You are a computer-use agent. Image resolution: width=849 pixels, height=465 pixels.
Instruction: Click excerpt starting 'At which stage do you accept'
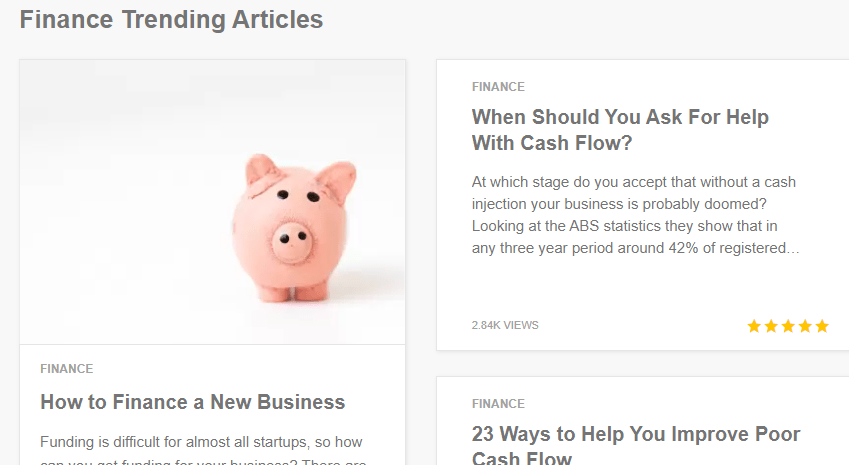point(635,215)
